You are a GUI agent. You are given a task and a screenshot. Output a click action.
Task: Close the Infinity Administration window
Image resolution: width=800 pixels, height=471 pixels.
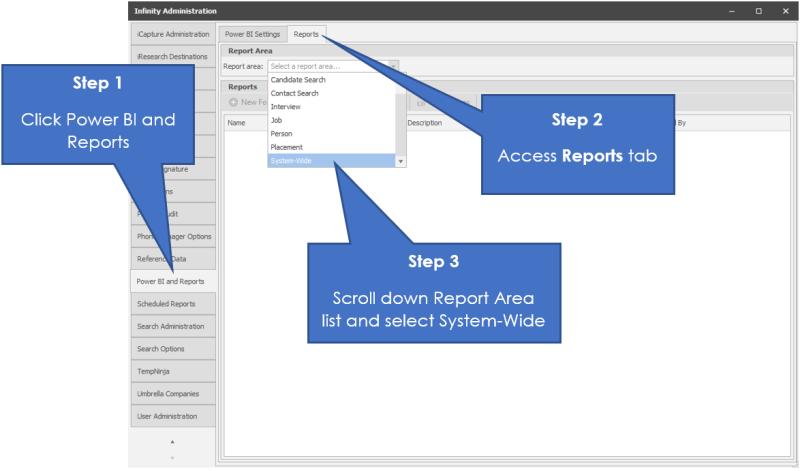785,10
